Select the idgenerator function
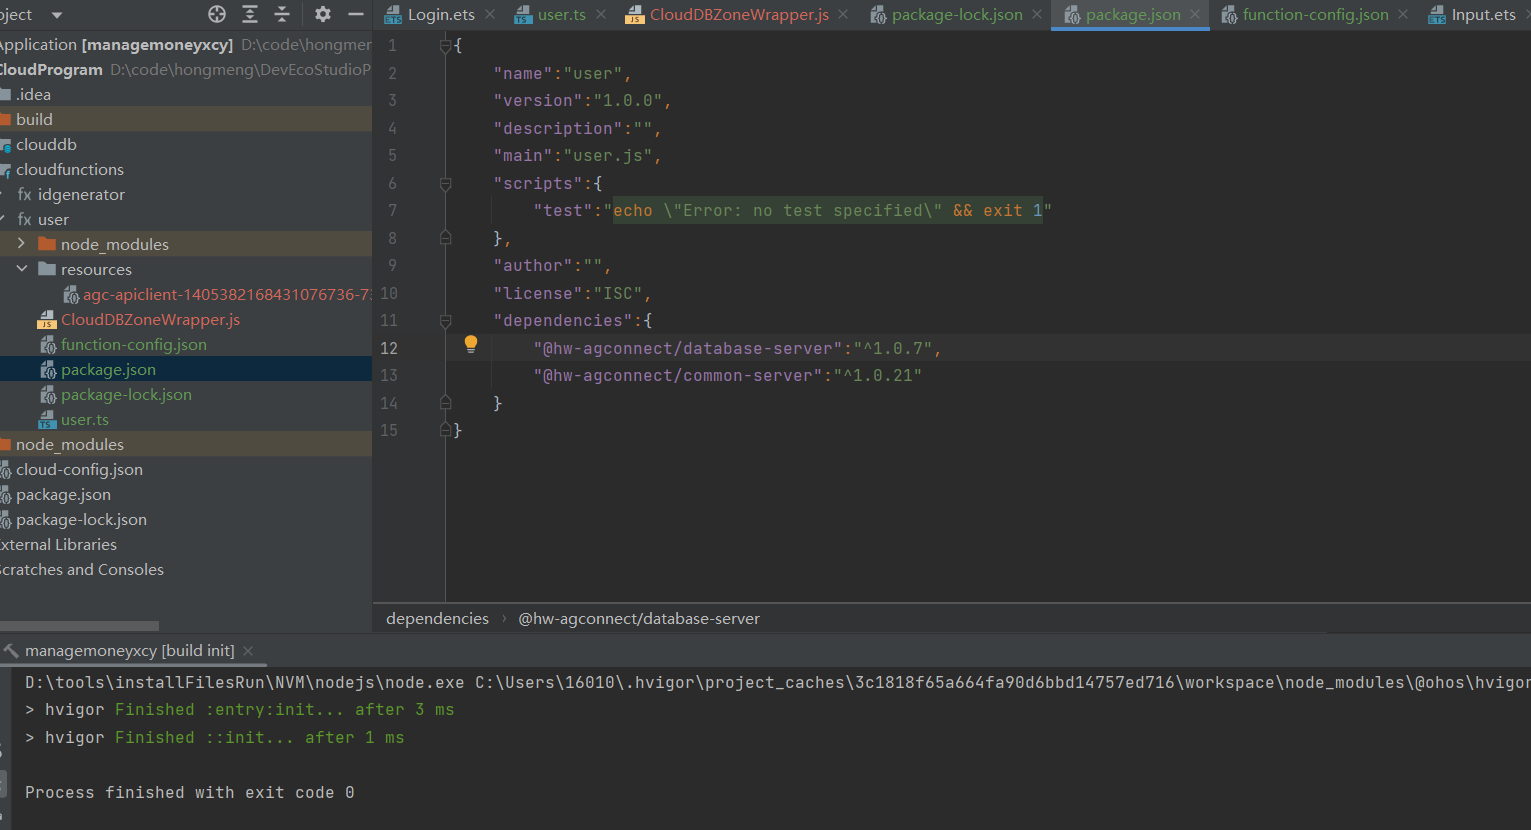 click(x=81, y=194)
